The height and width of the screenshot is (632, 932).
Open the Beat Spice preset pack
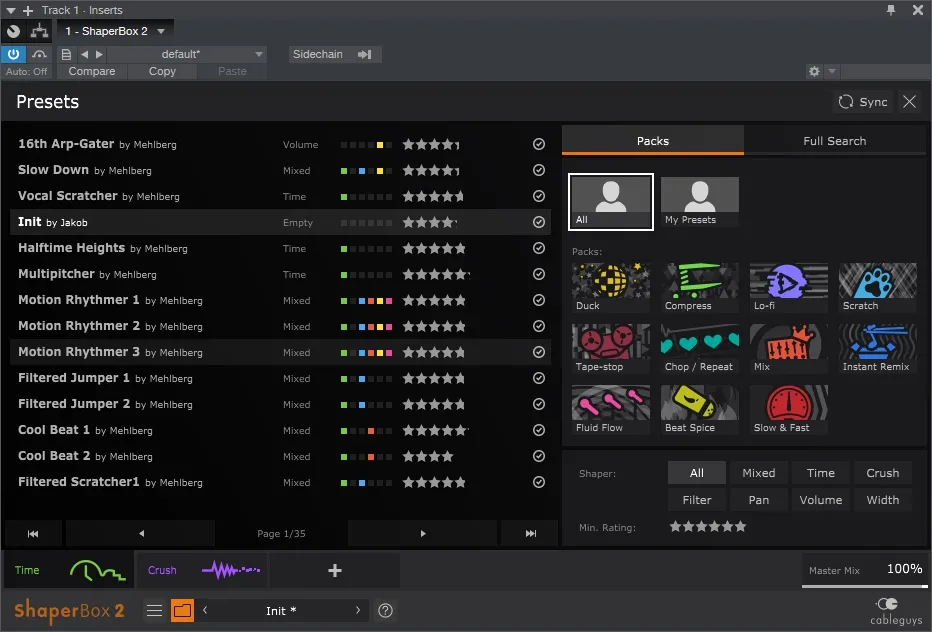[700, 410]
